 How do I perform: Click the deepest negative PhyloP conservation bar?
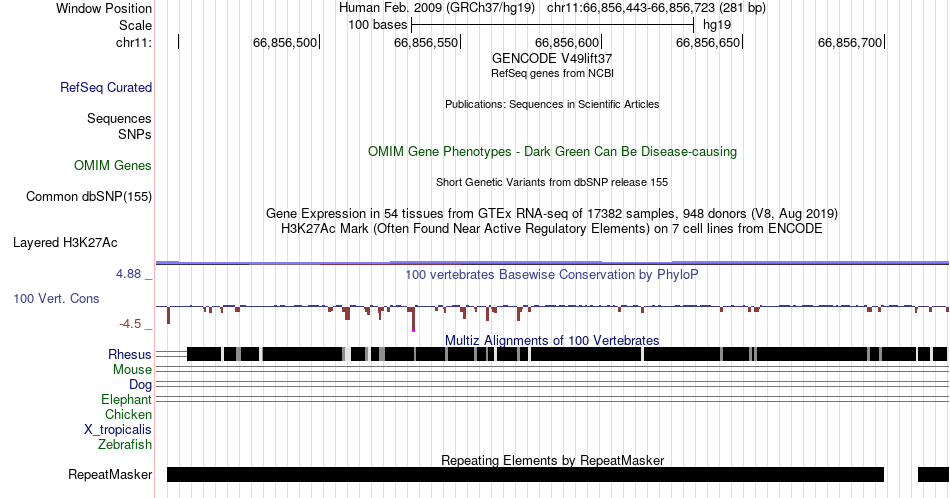click(x=413, y=319)
